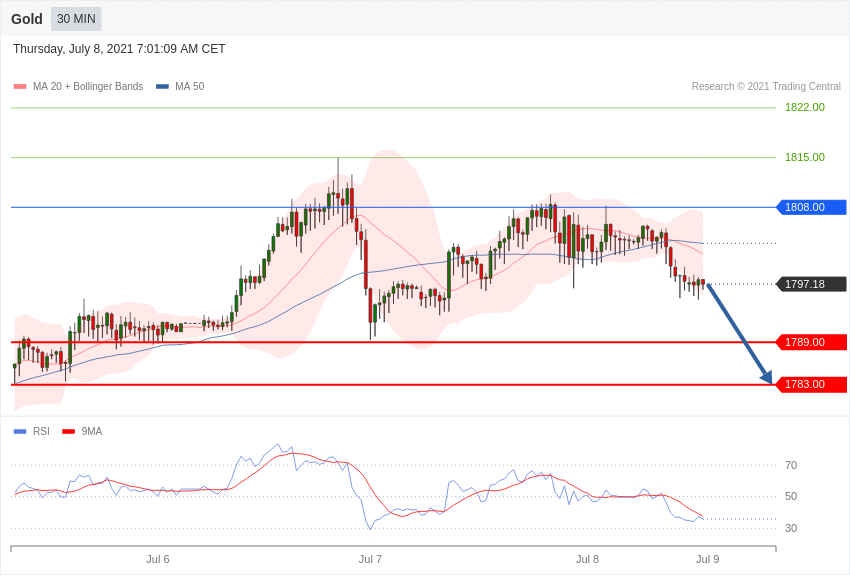Click the Research © 2021 Trading Central credit
850x576 pixels.
[x=766, y=87]
